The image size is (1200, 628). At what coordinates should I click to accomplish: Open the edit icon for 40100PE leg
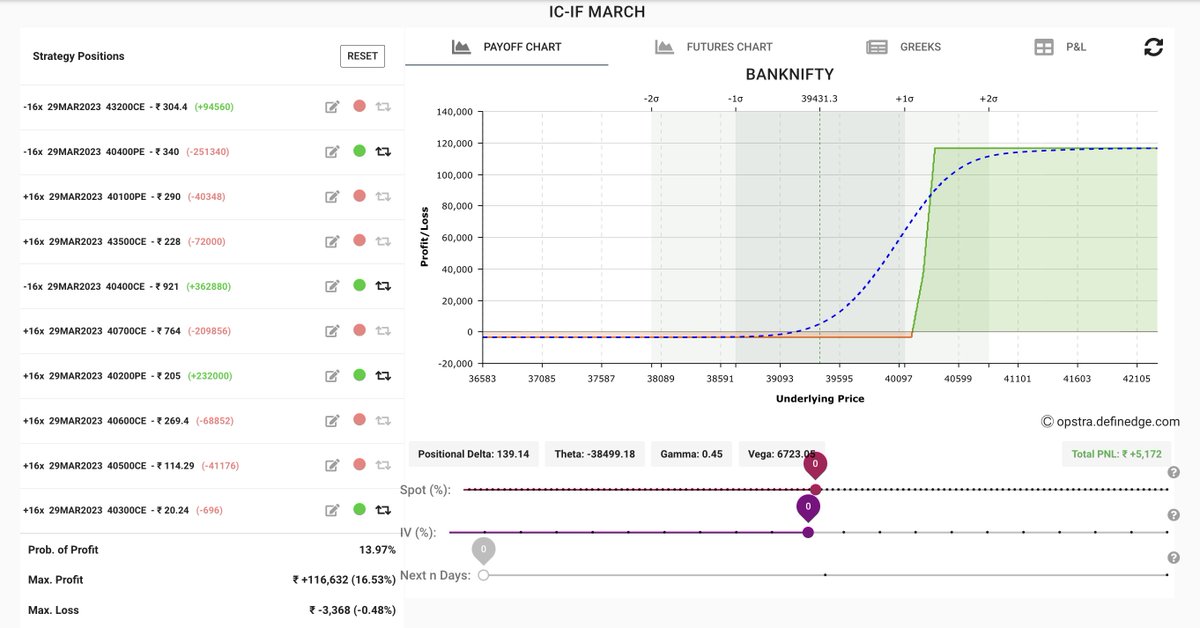[332, 196]
